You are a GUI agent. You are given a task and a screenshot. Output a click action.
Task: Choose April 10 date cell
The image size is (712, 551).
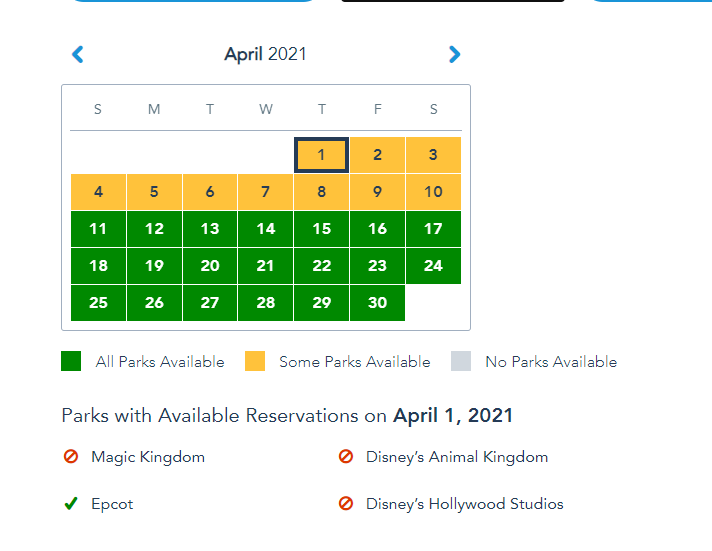(x=433, y=192)
